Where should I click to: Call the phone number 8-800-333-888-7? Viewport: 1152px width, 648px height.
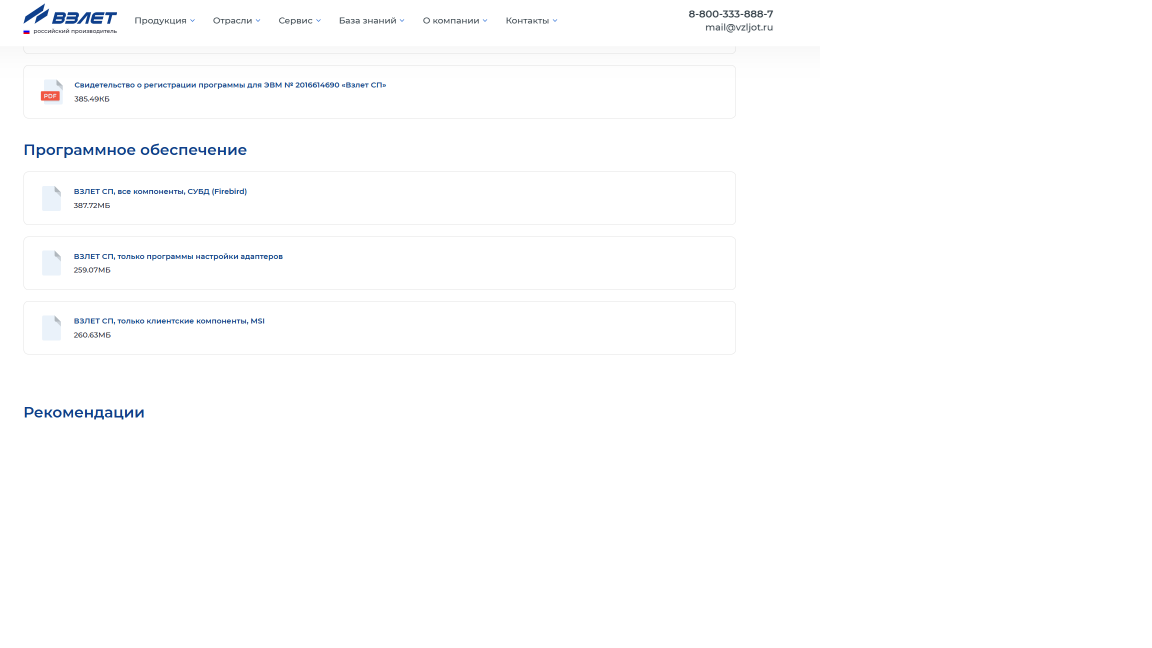[x=730, y=14]
